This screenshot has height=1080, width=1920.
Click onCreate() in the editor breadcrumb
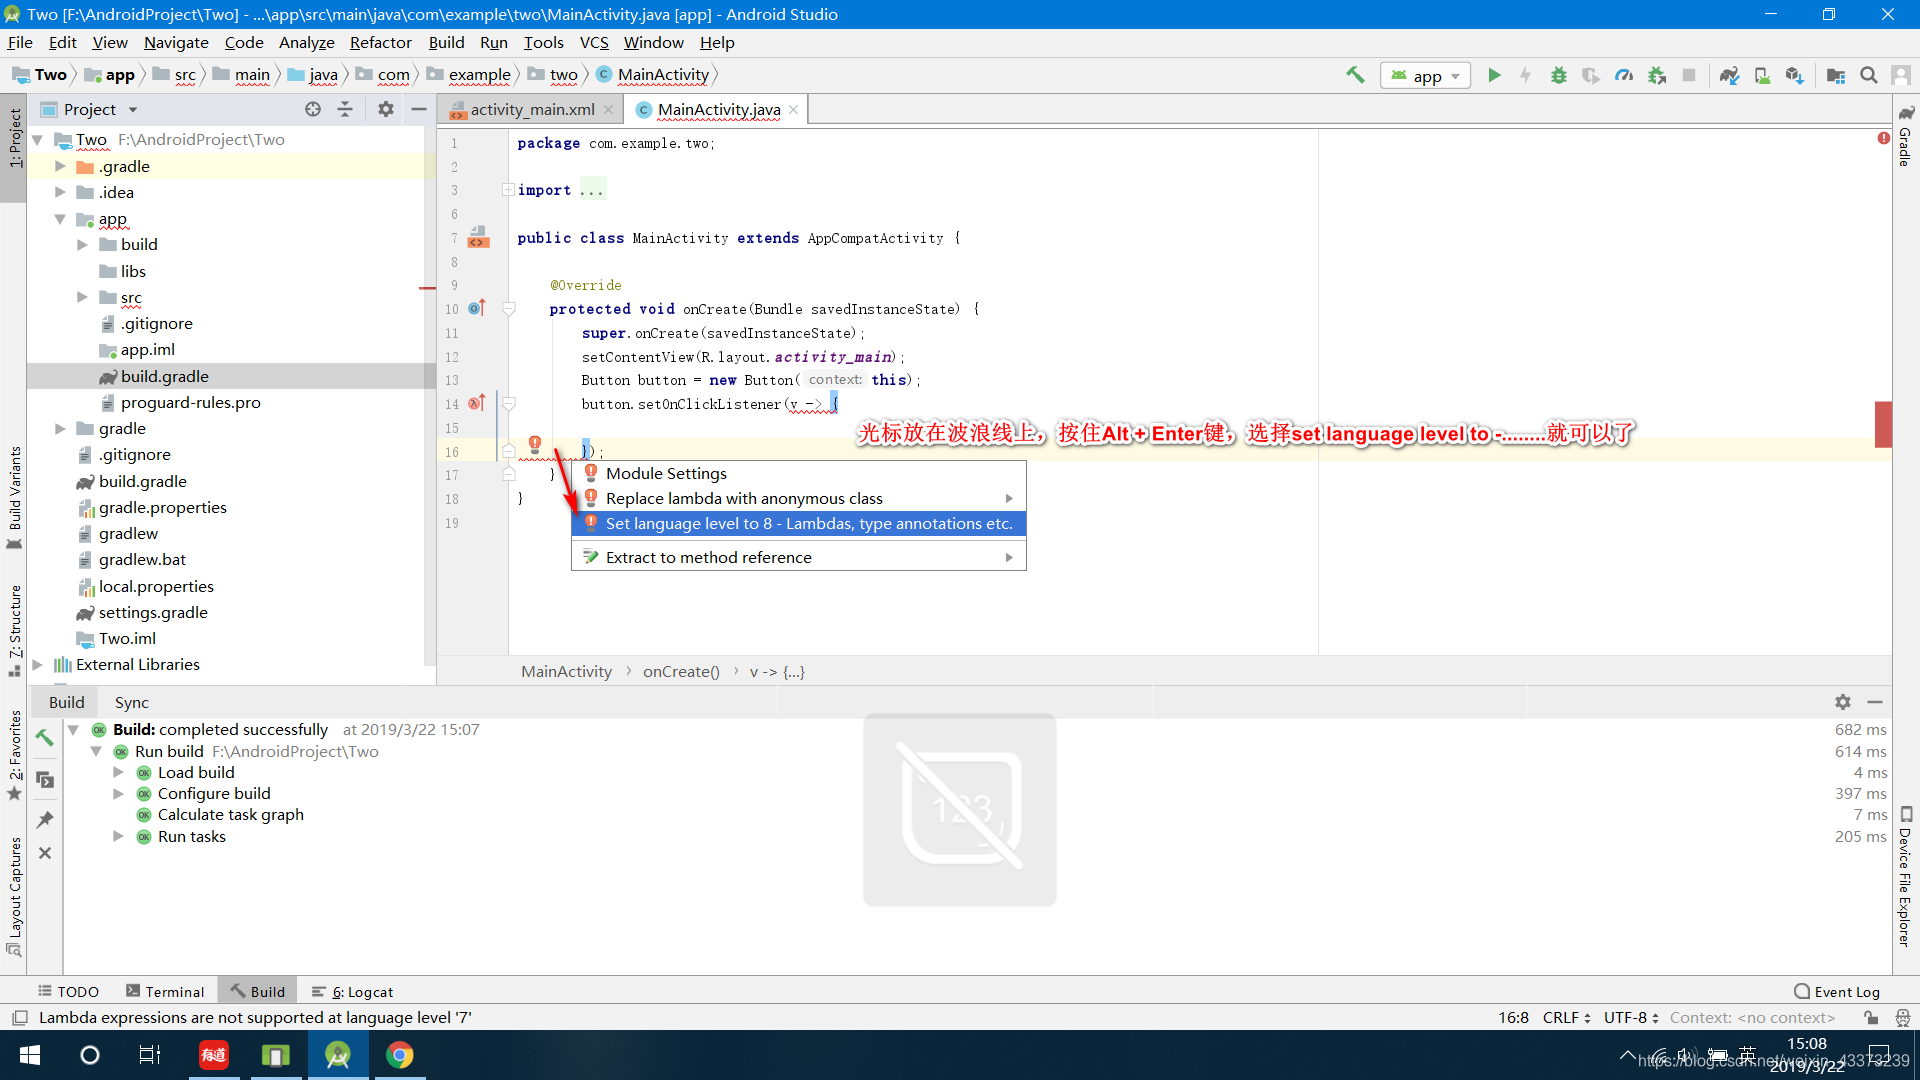coord(681,671)
